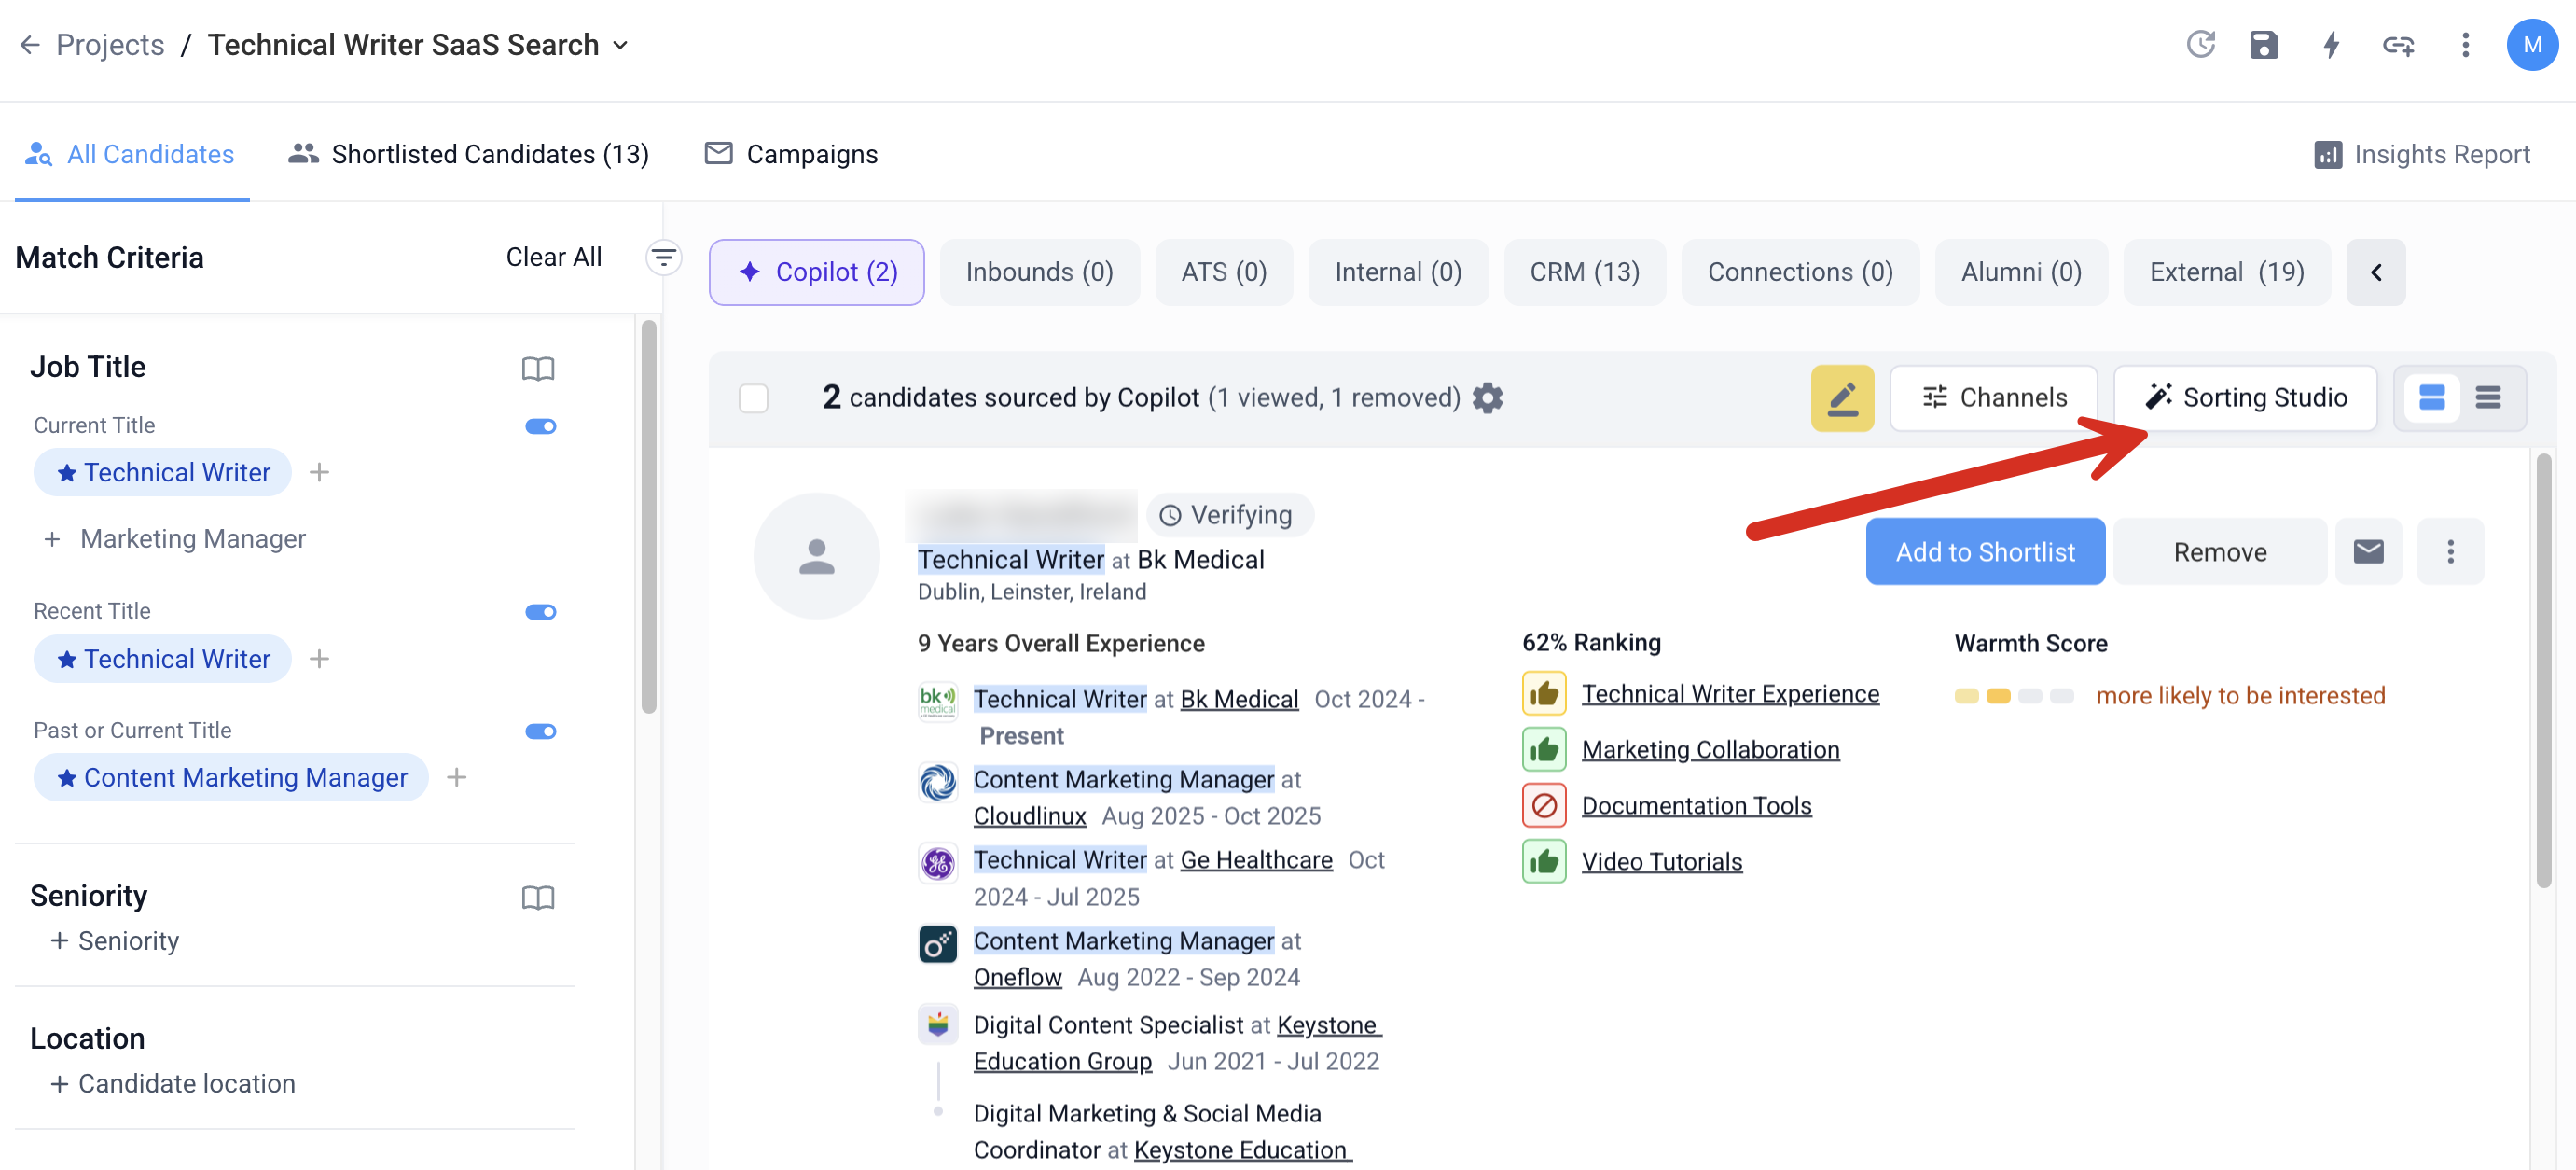This screenshot has height=1170, width=2576.
Task: Click the Match Criteria panel scrollbar
Action: coord(648,515)
